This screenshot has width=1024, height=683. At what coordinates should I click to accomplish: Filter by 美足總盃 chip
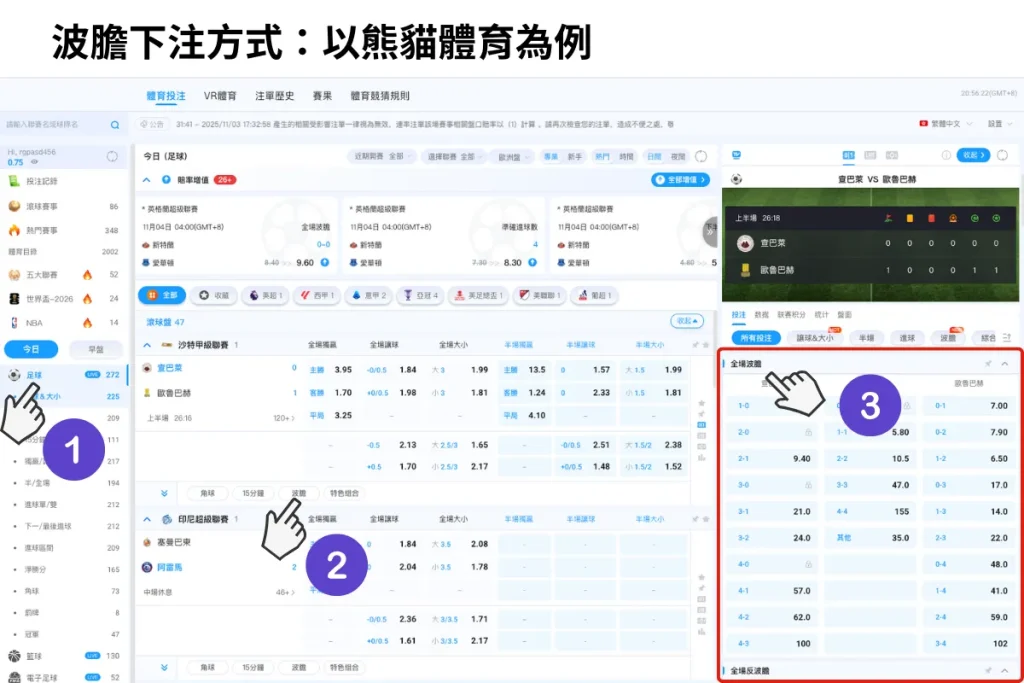point(479,295)
